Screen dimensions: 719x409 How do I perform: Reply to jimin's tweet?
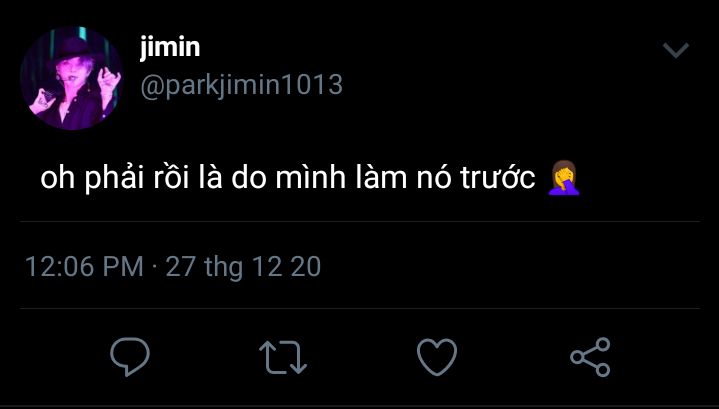tap(130, 357)
